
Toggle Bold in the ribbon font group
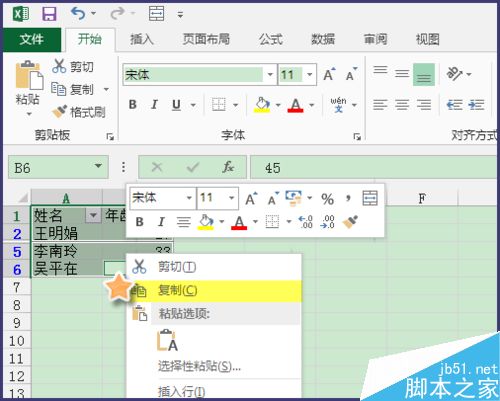pyautogui.click(x=133, y=105)
